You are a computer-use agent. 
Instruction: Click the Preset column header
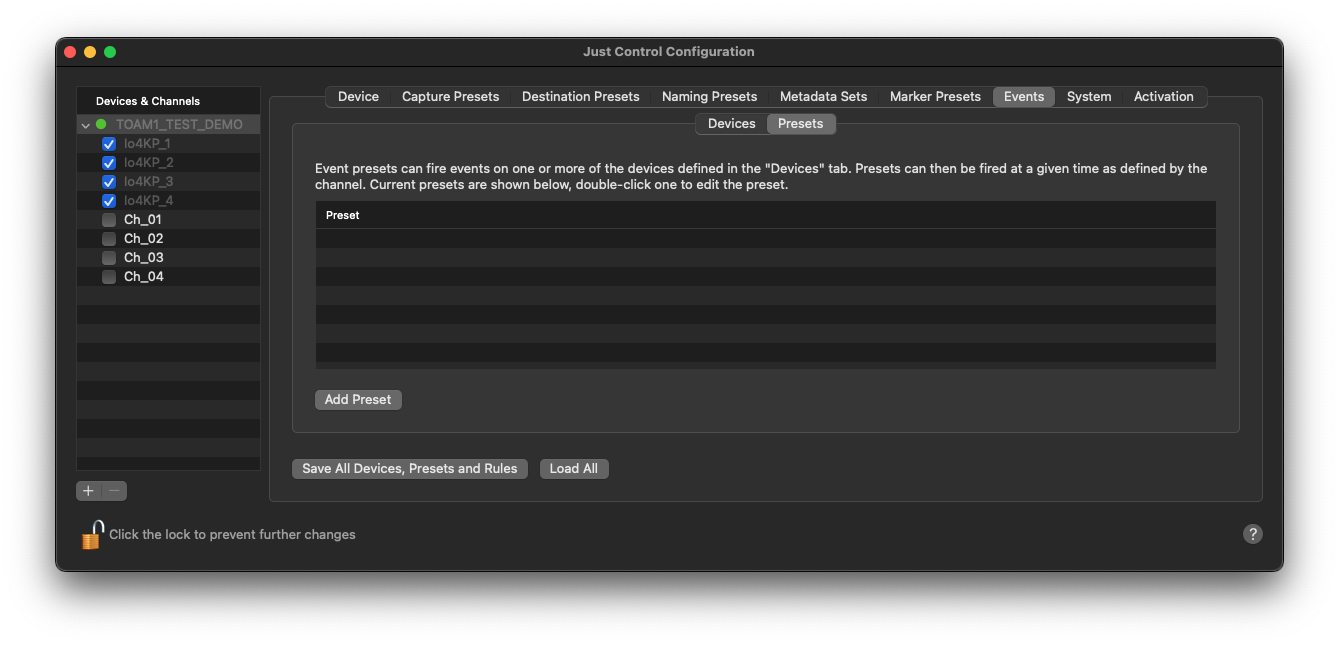[x=766, y=215]
